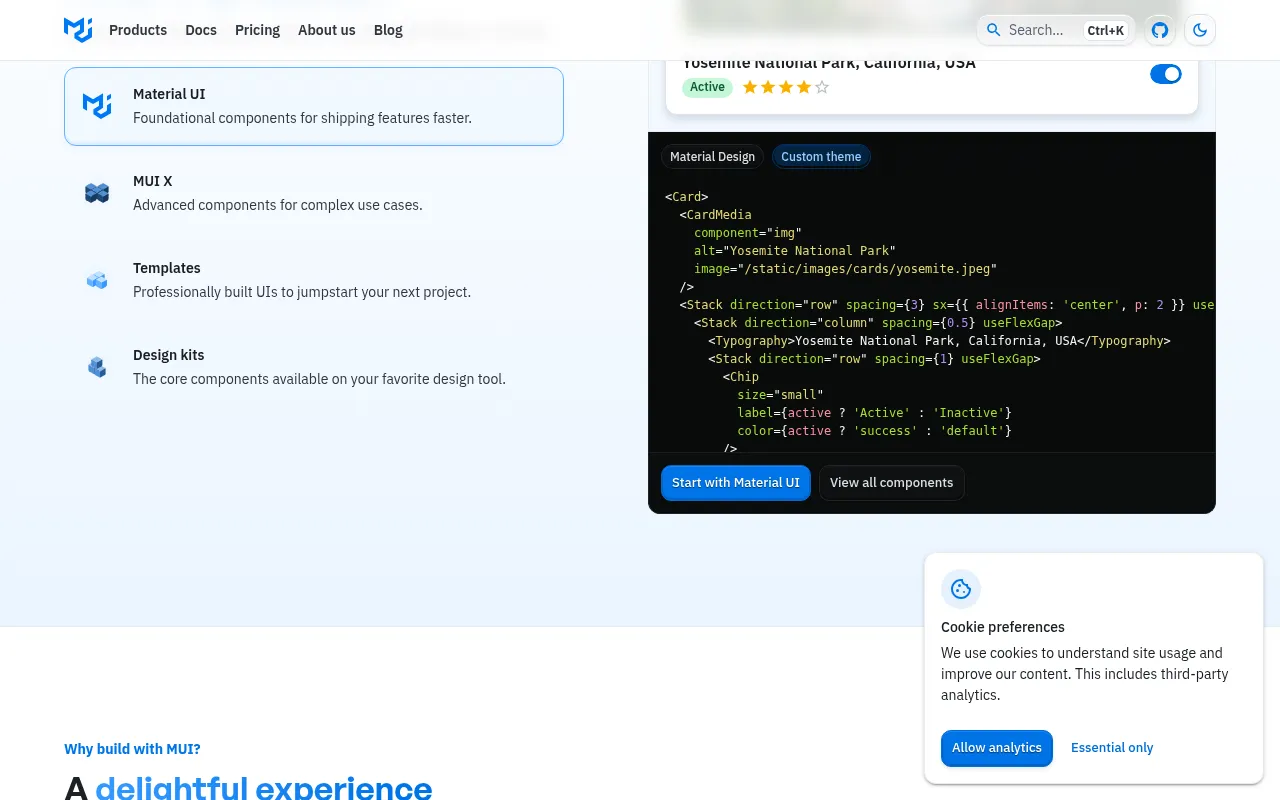
Task: Click the '<CardMedia' code line
Action: pos(715,215)
